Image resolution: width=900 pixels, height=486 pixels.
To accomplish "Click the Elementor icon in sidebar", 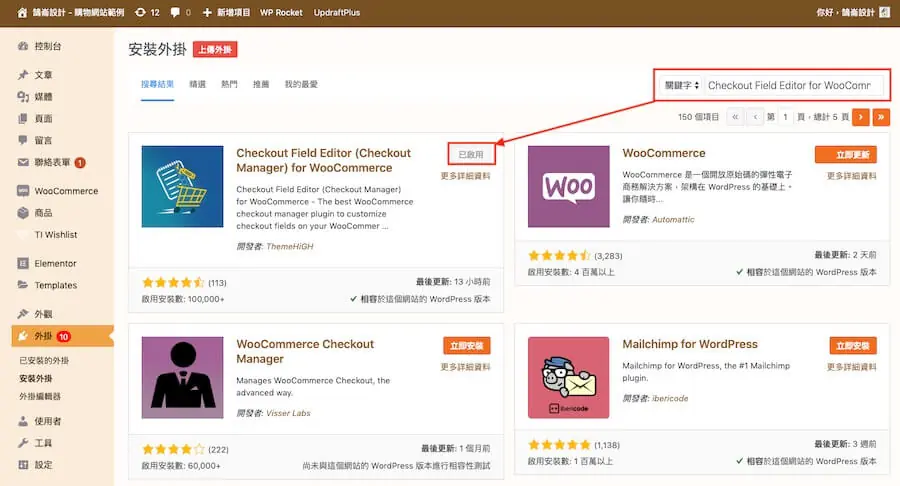I will tap(23, 263).
